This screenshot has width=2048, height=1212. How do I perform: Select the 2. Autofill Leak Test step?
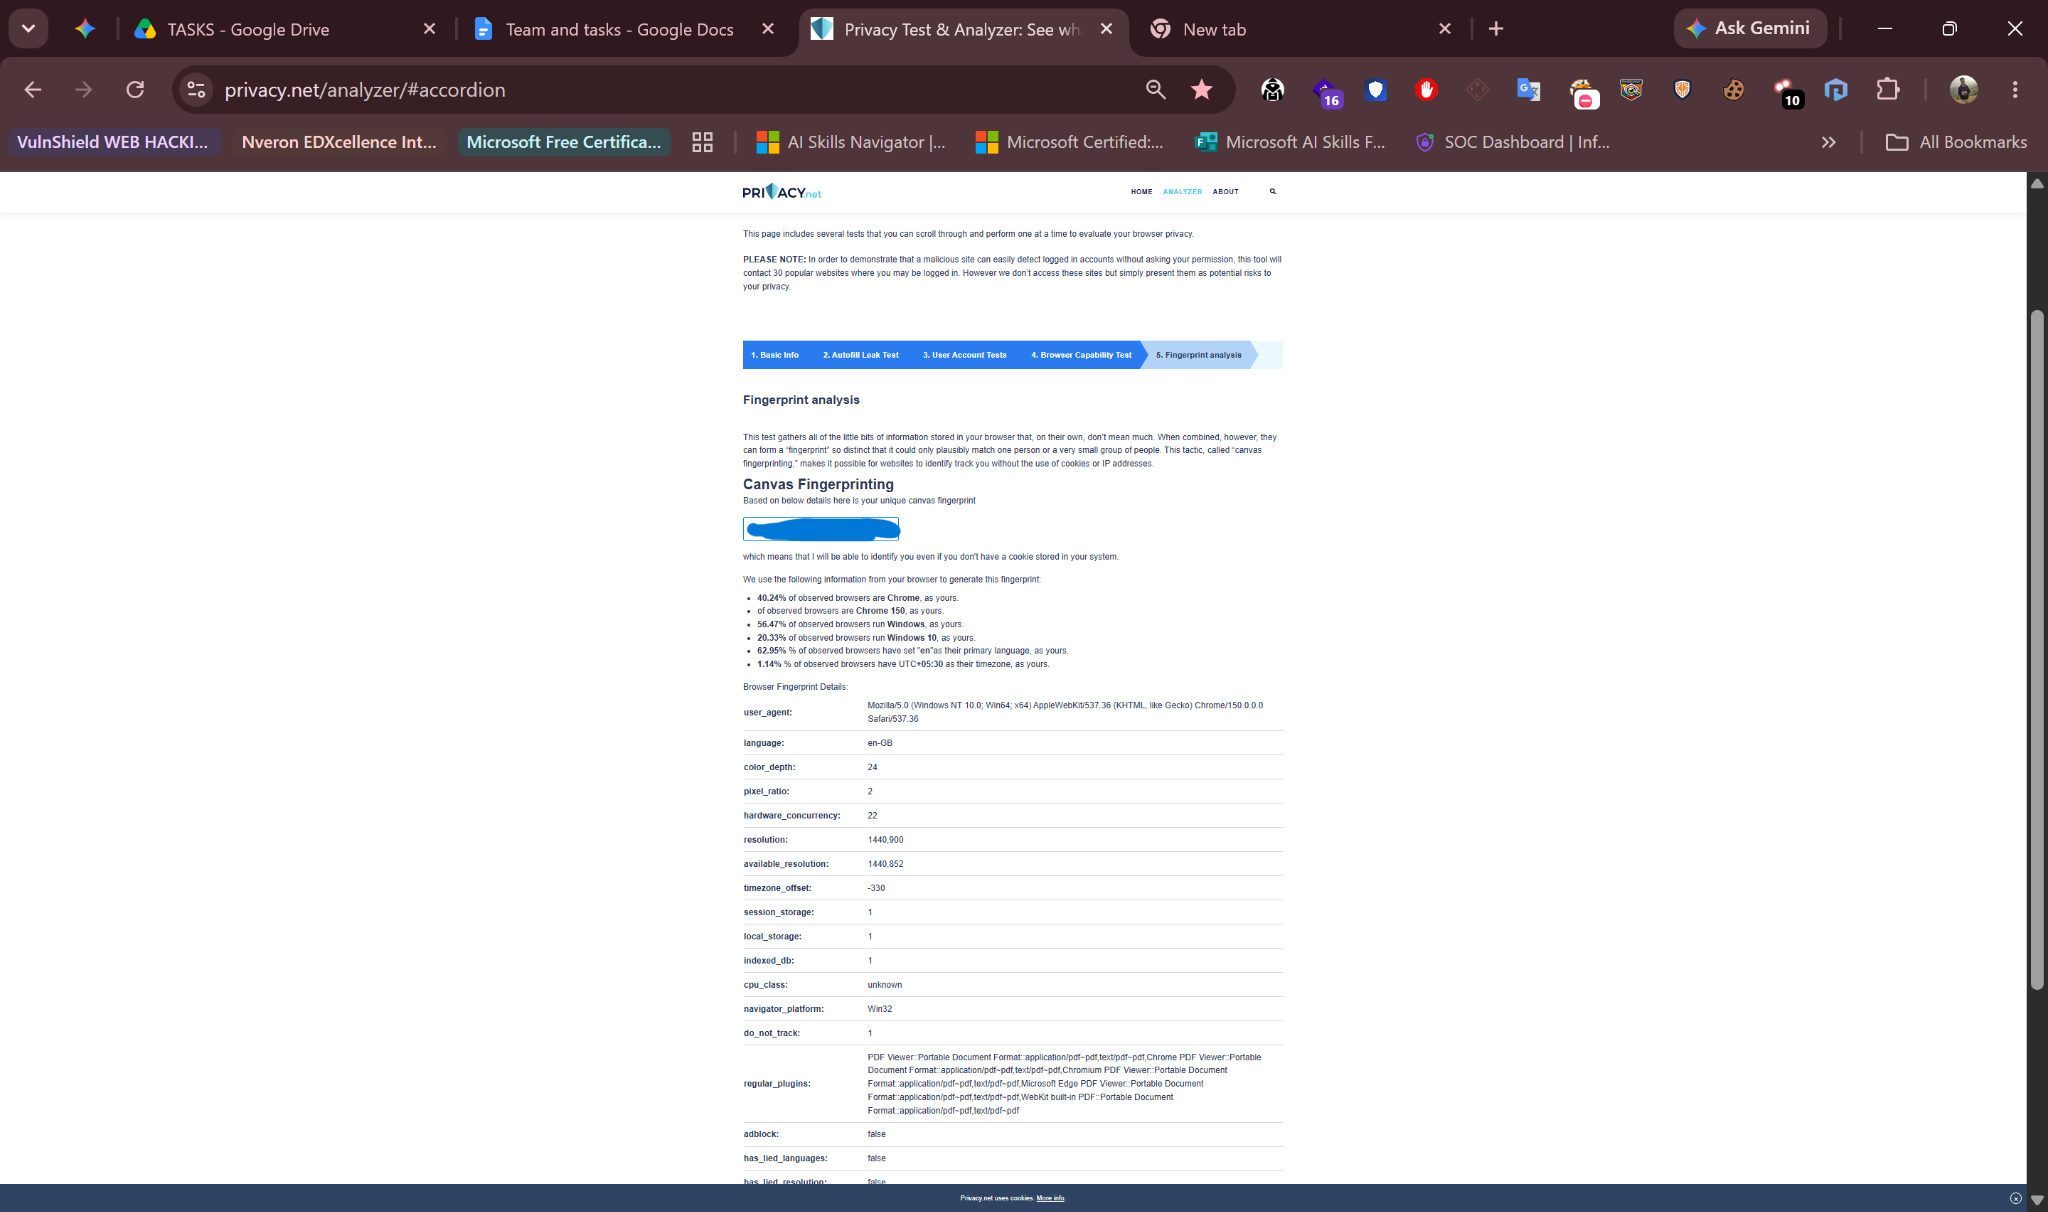[x=861, y=355]
